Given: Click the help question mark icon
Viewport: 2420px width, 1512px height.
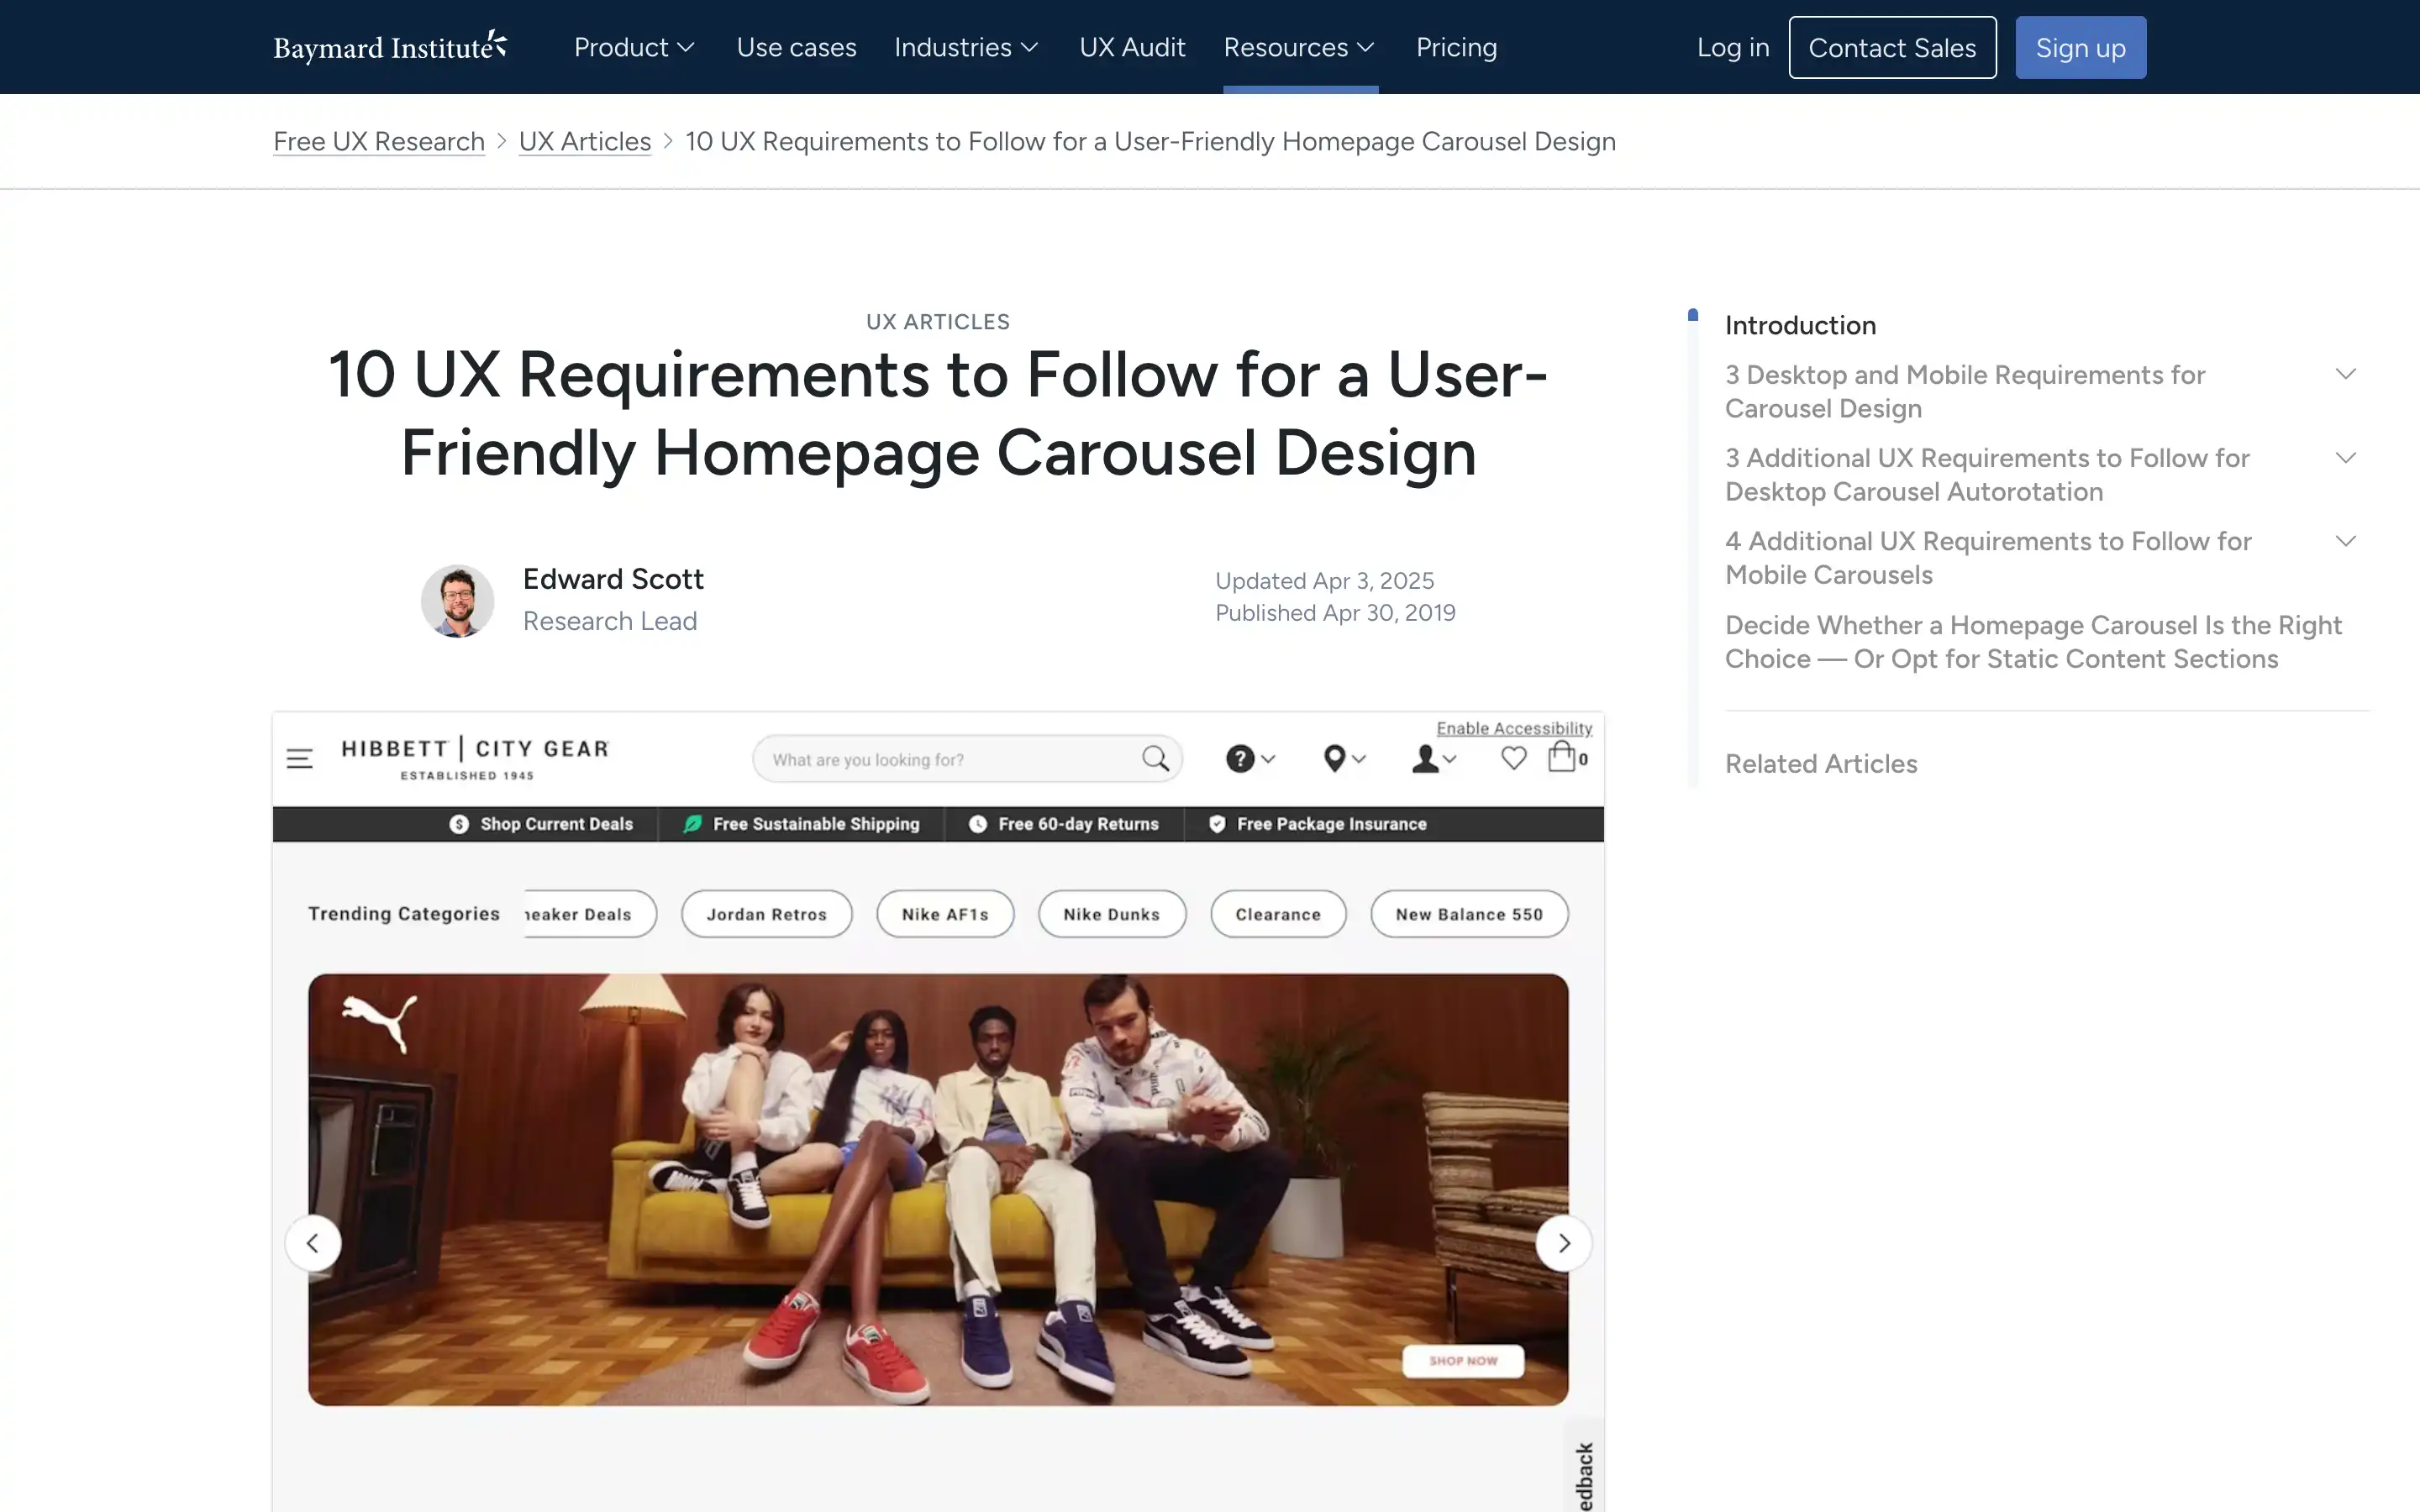Looking at the screenshot, I should coord(1240,759).
